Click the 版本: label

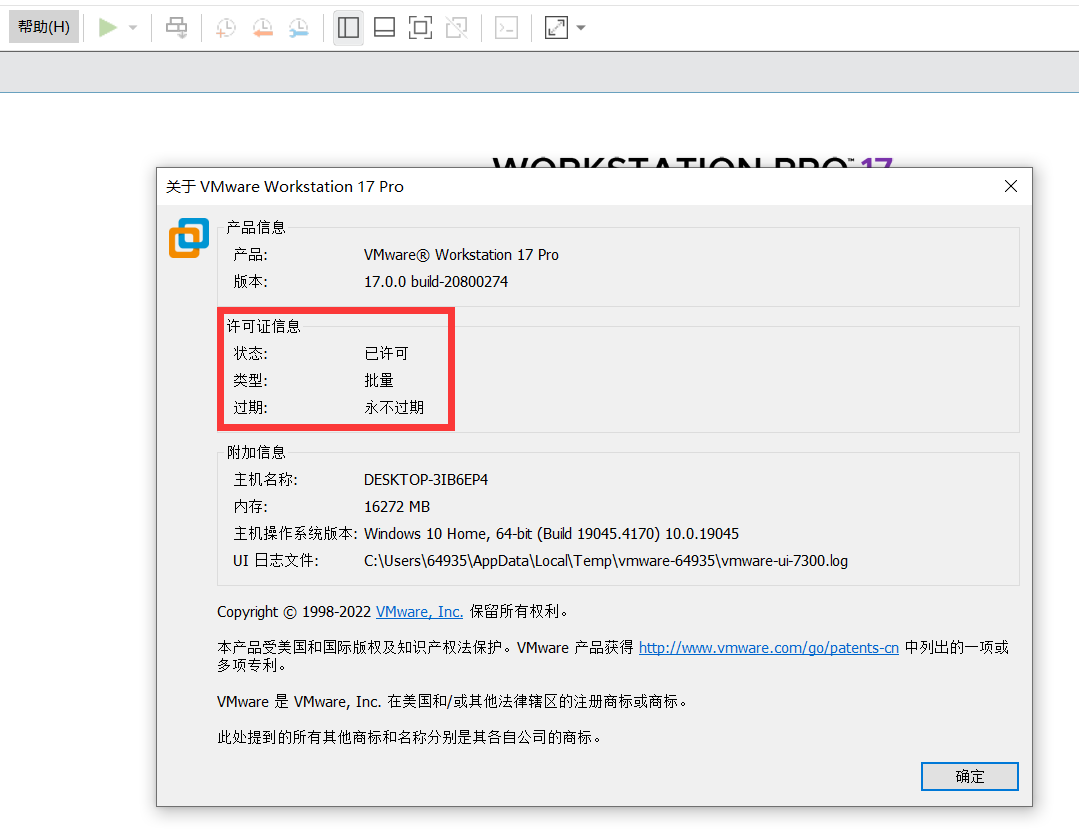pyautogui.click(x=250, y=282)
